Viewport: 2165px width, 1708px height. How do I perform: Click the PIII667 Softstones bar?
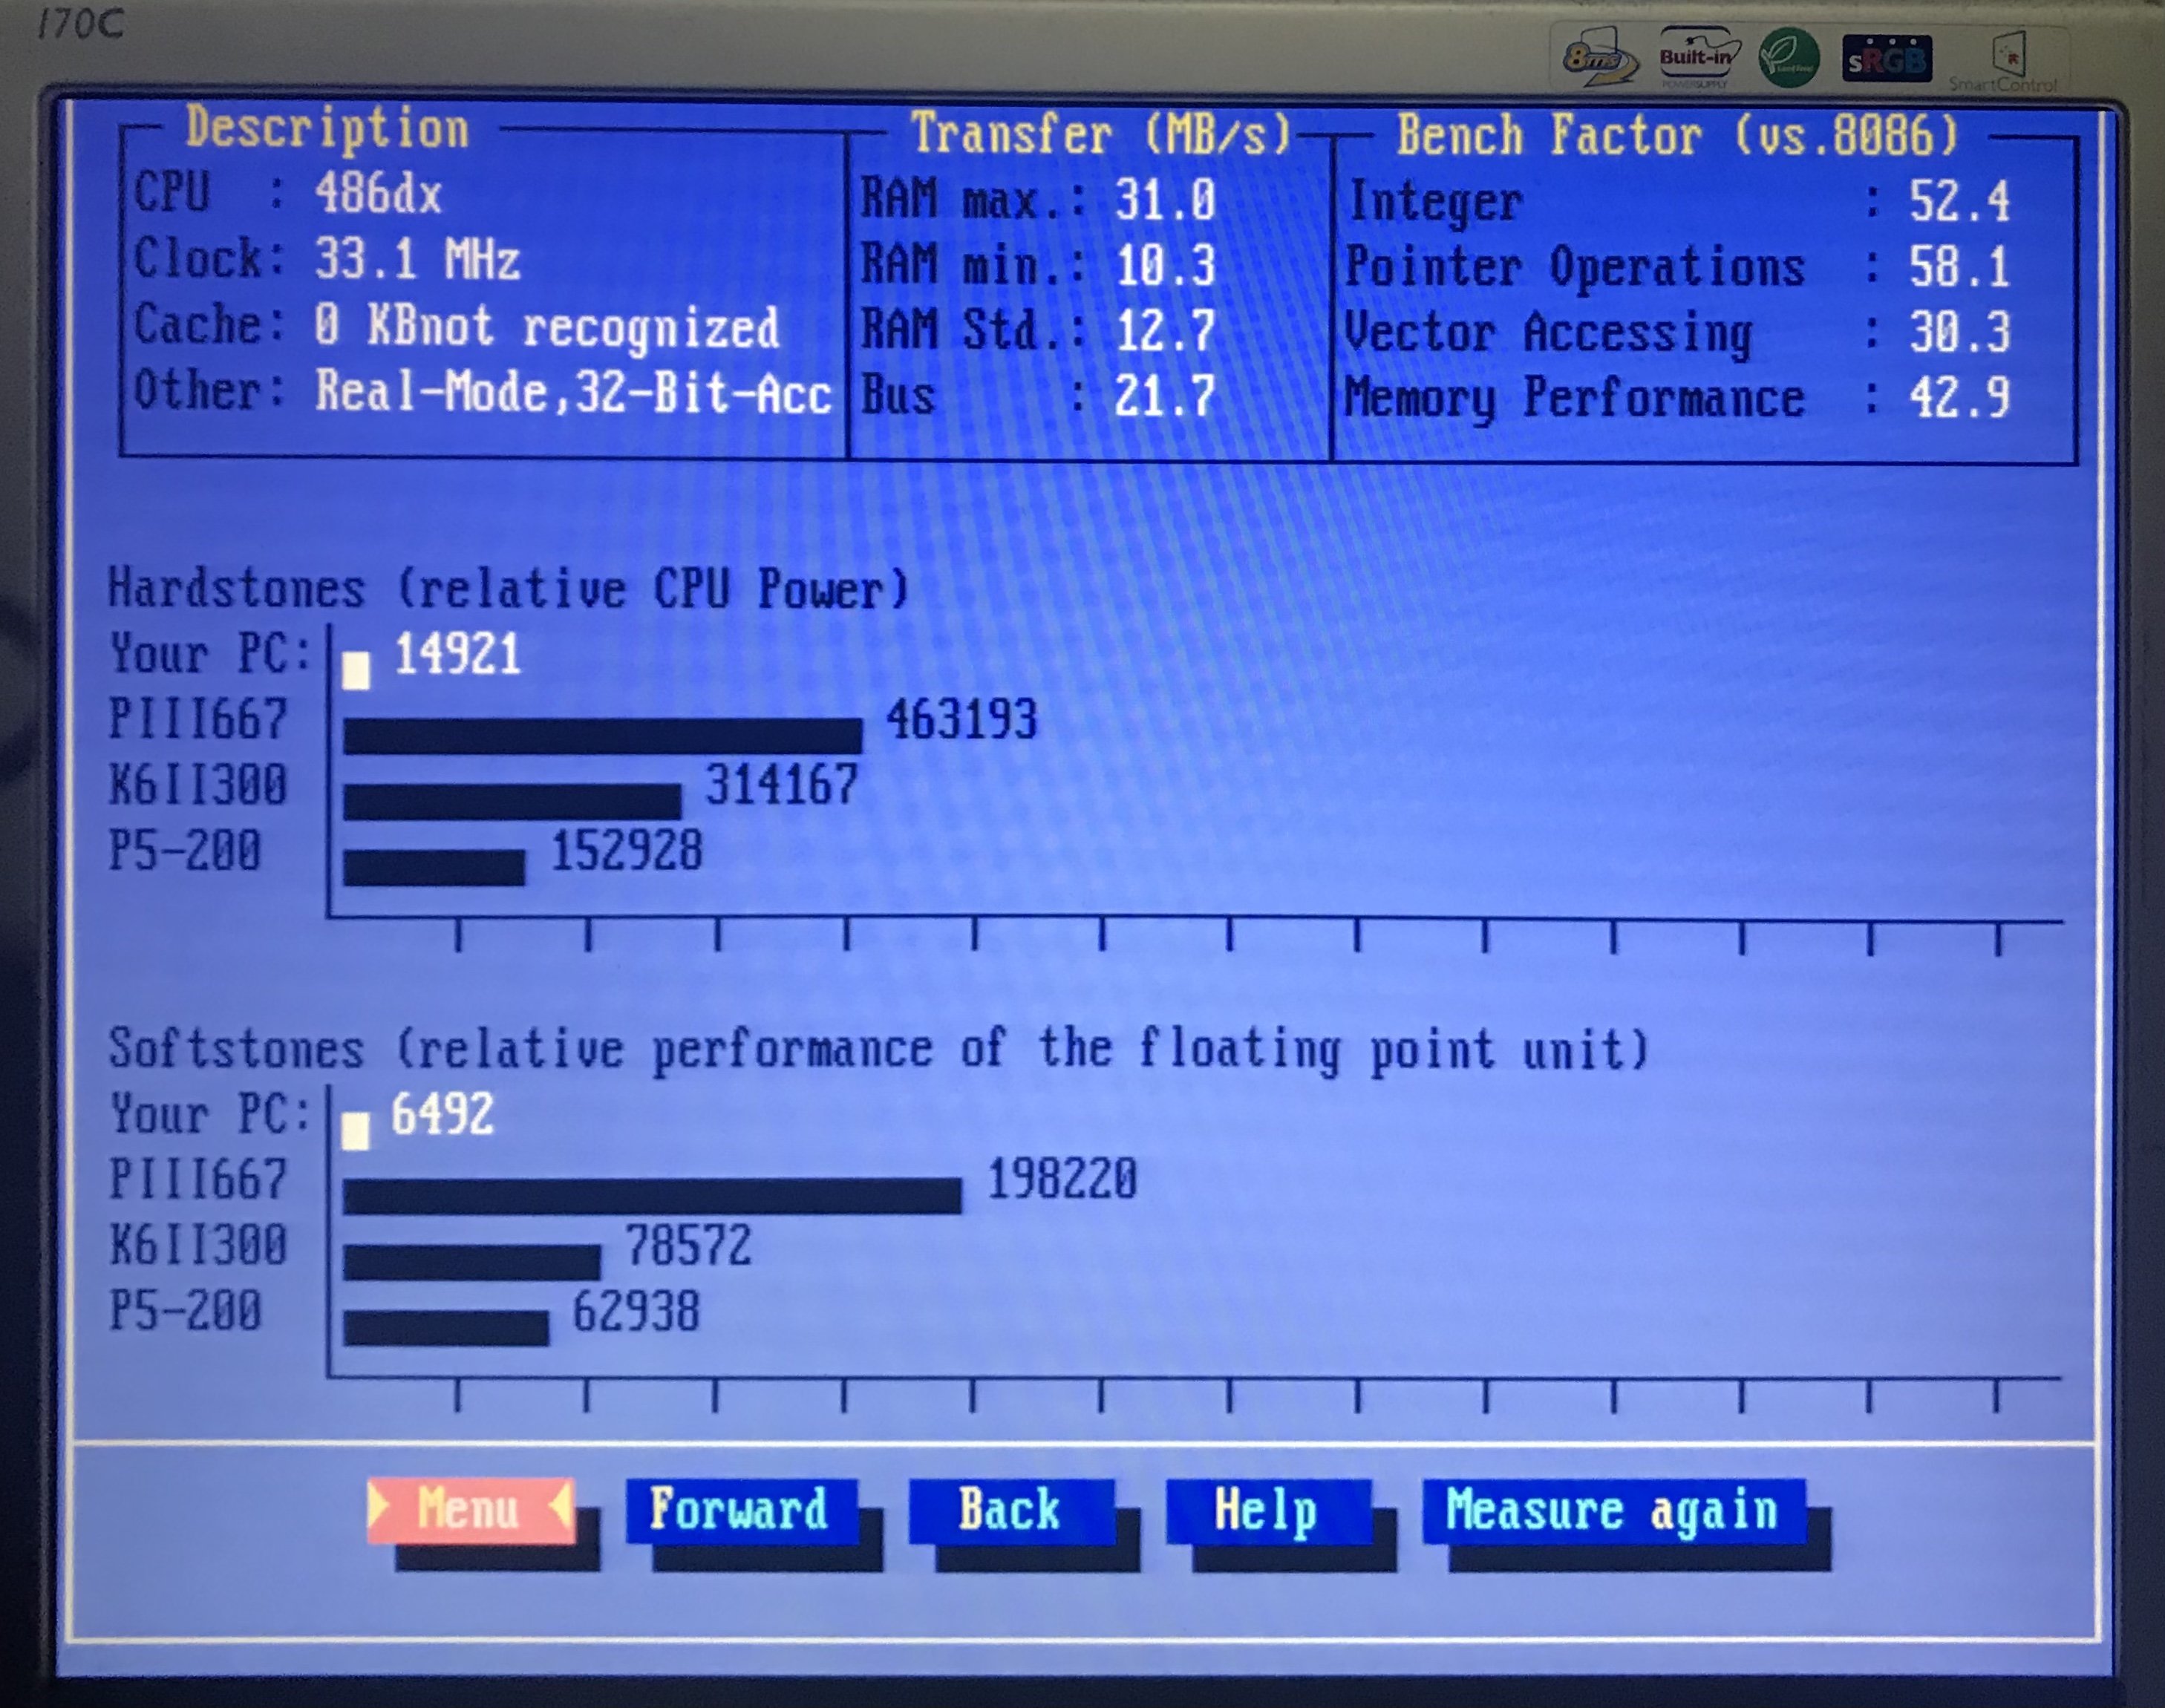point(651,1196)
